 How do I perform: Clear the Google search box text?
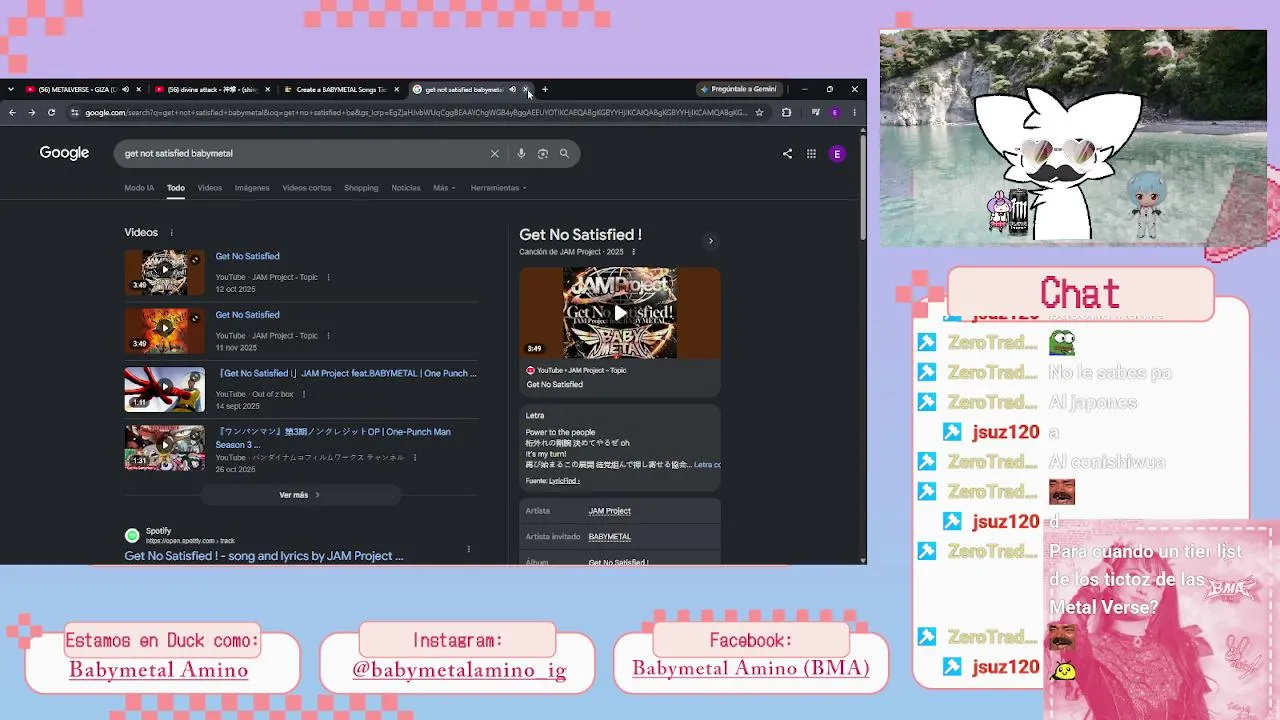pyautogui.click(x=494, y=154)
